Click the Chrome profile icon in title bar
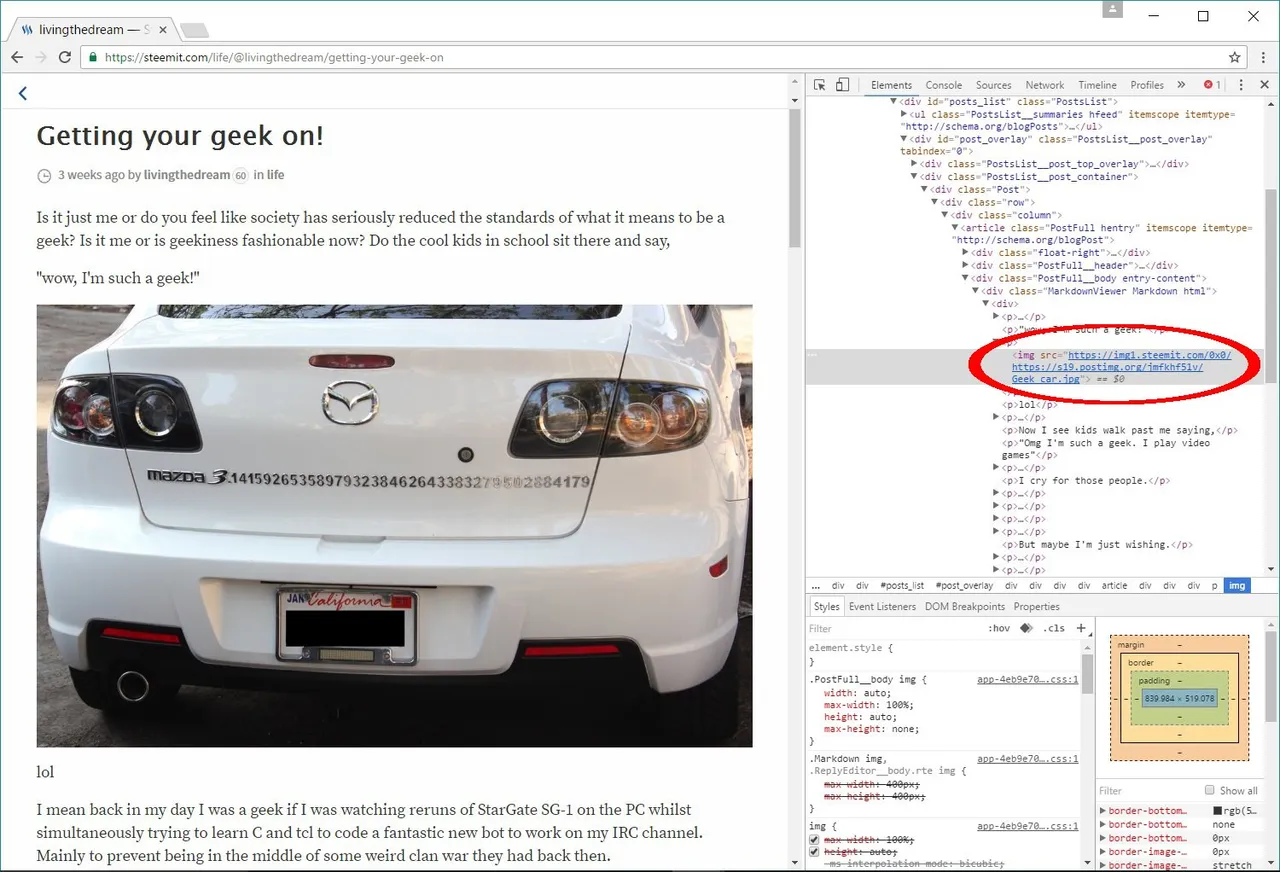 [1113, 9]
